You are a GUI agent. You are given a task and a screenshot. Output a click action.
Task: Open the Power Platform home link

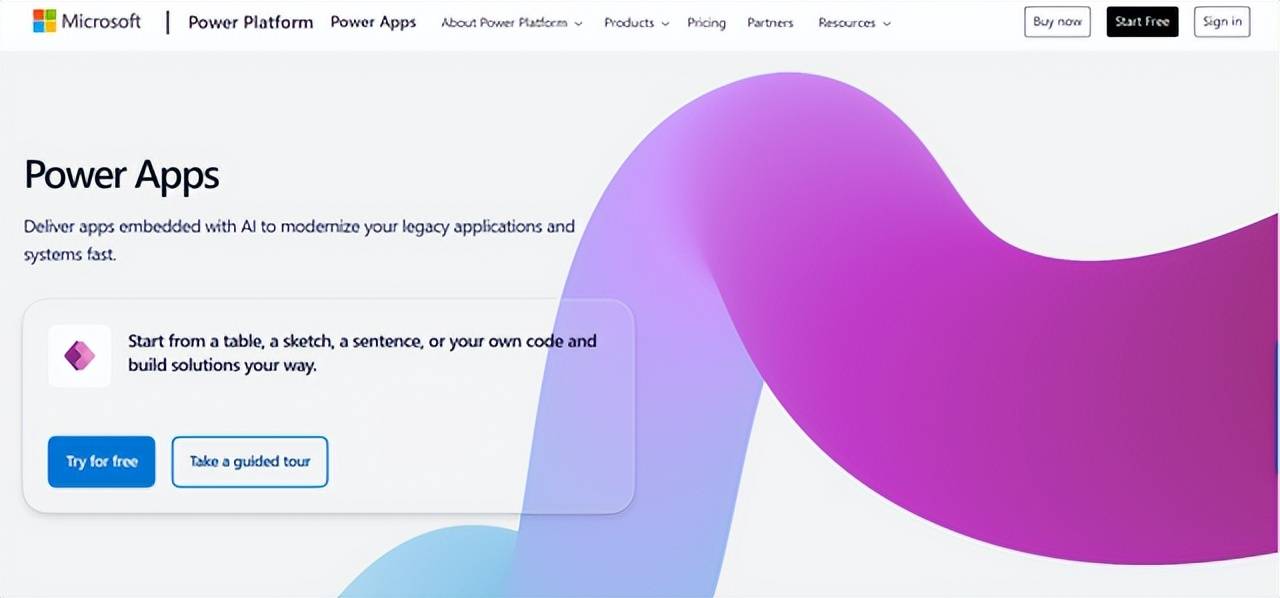pos(250,22)
